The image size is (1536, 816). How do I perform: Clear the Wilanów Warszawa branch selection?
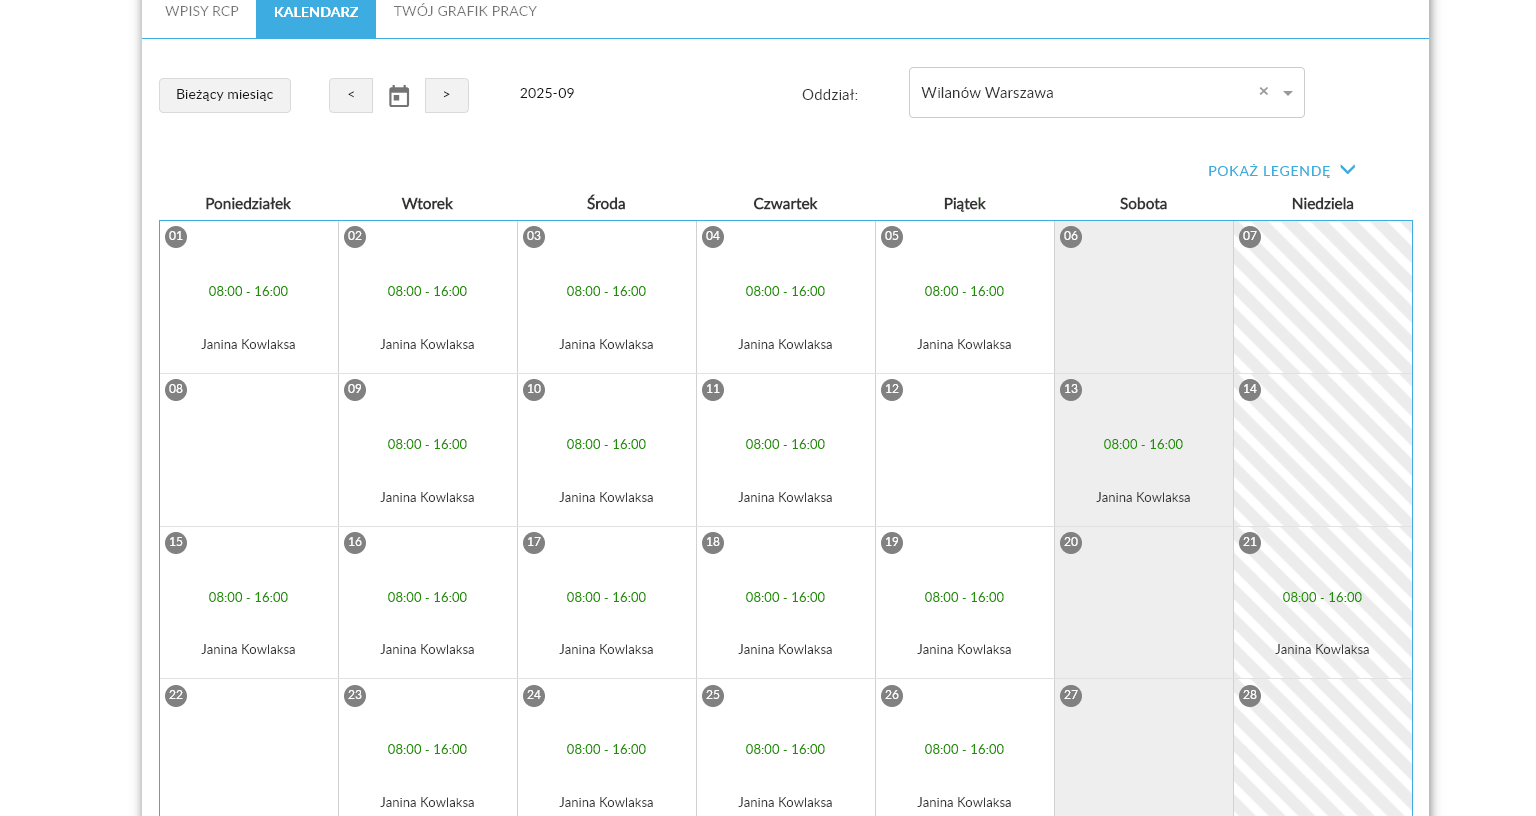tap(1263, 92)
